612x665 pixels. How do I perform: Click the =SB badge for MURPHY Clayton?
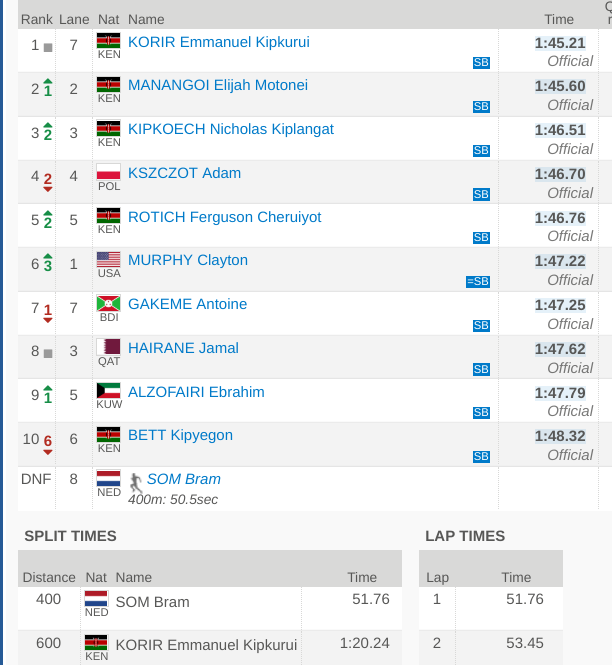[478, 282]
